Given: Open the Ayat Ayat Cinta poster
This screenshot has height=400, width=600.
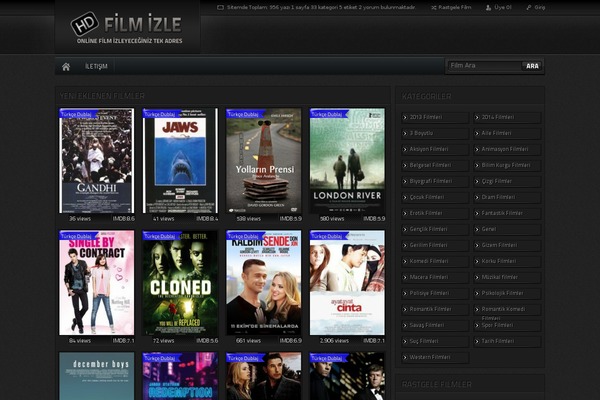Looking at the screenshot, I should pyautogui.click(x=347, y=282).
